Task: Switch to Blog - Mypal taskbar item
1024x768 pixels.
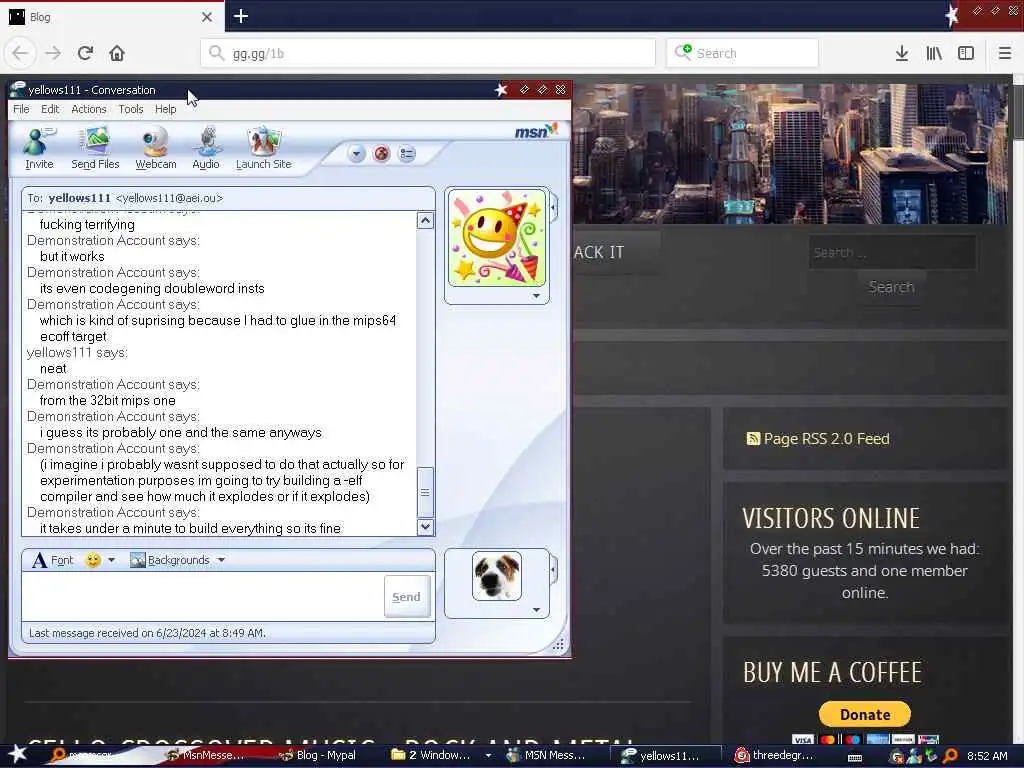Action: coord(317,756)
